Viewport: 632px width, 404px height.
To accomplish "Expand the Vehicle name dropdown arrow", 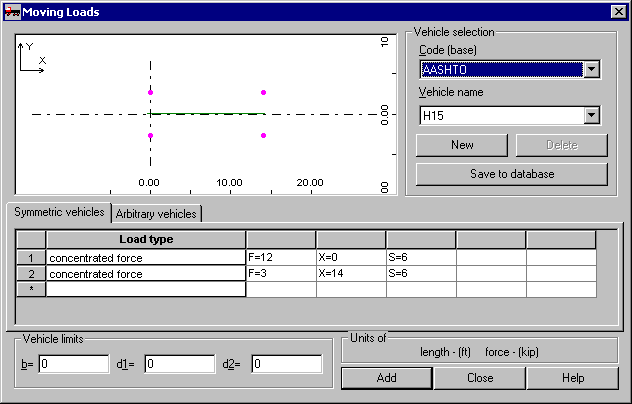I will 591,115.
